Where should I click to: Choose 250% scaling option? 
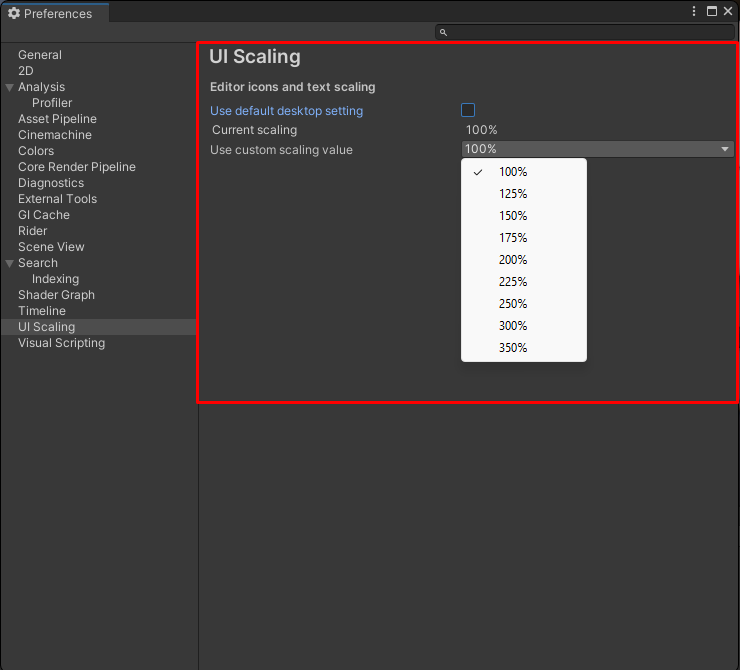[524, 303]
